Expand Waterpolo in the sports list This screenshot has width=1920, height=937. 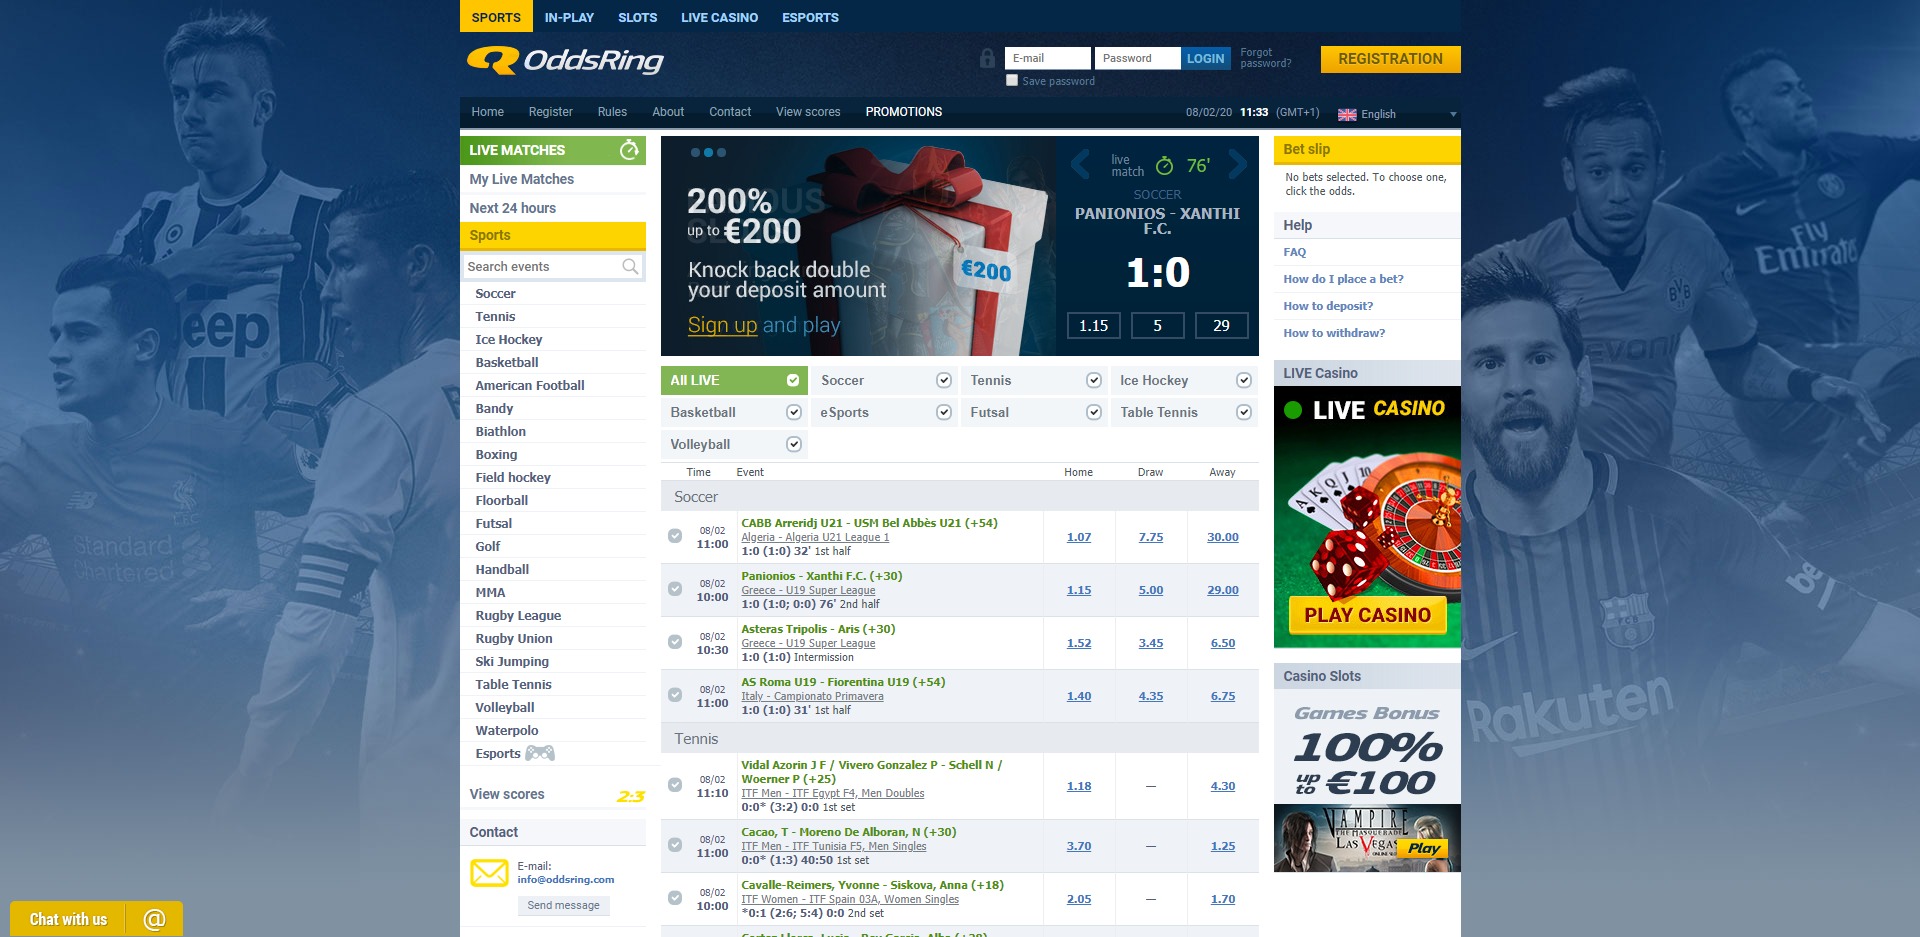(507, 731)
